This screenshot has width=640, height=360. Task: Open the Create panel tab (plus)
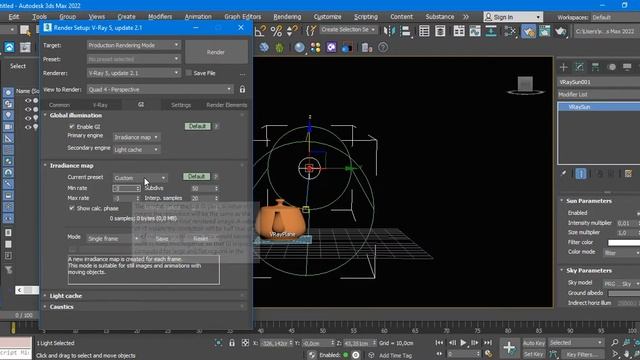[x=564, y=67]
